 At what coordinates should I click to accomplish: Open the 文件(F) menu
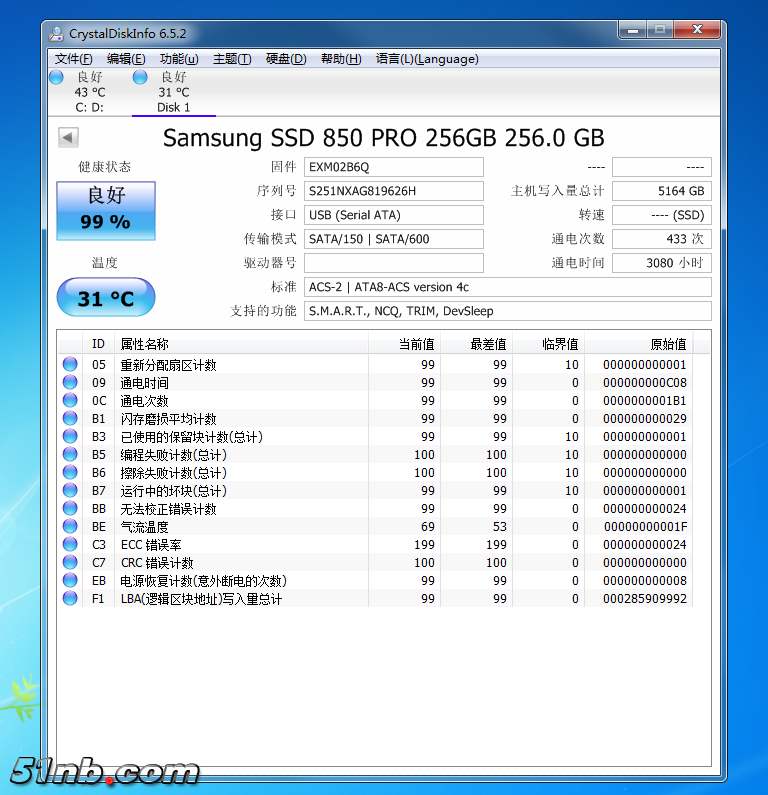(x=74, y=59)
